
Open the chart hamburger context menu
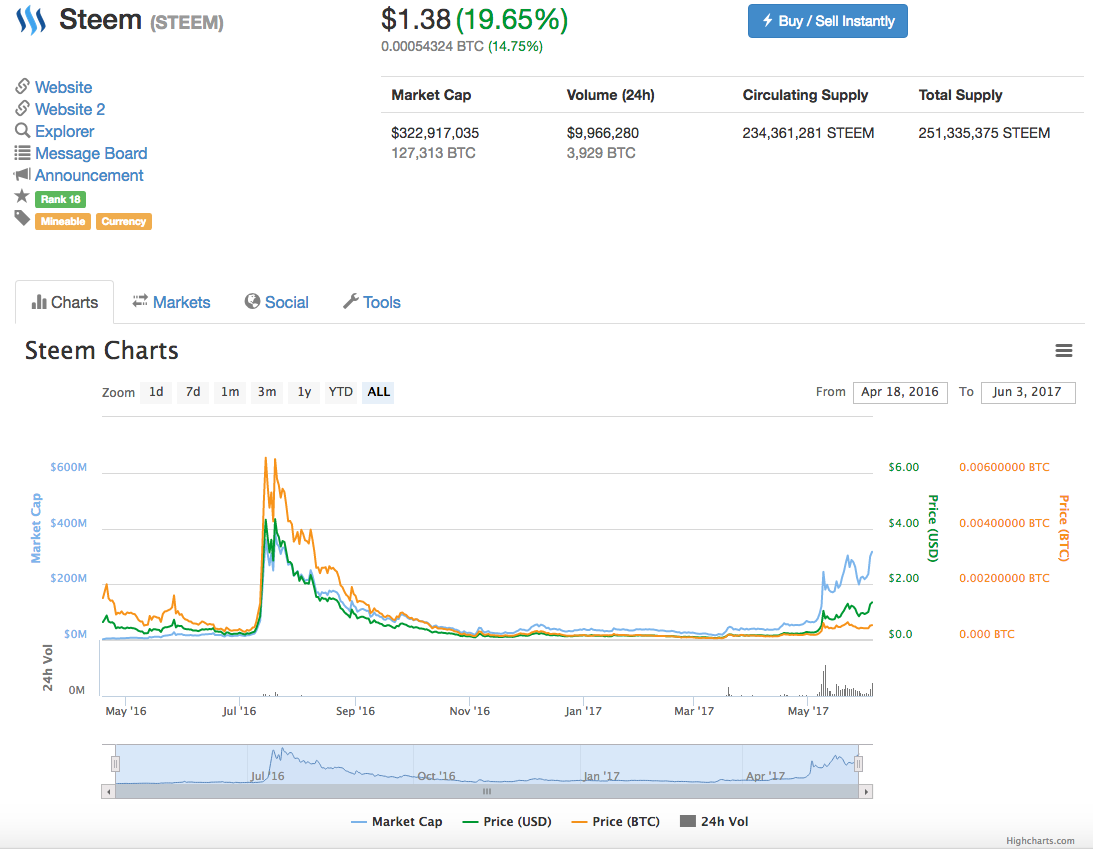tap(1063, 351)
